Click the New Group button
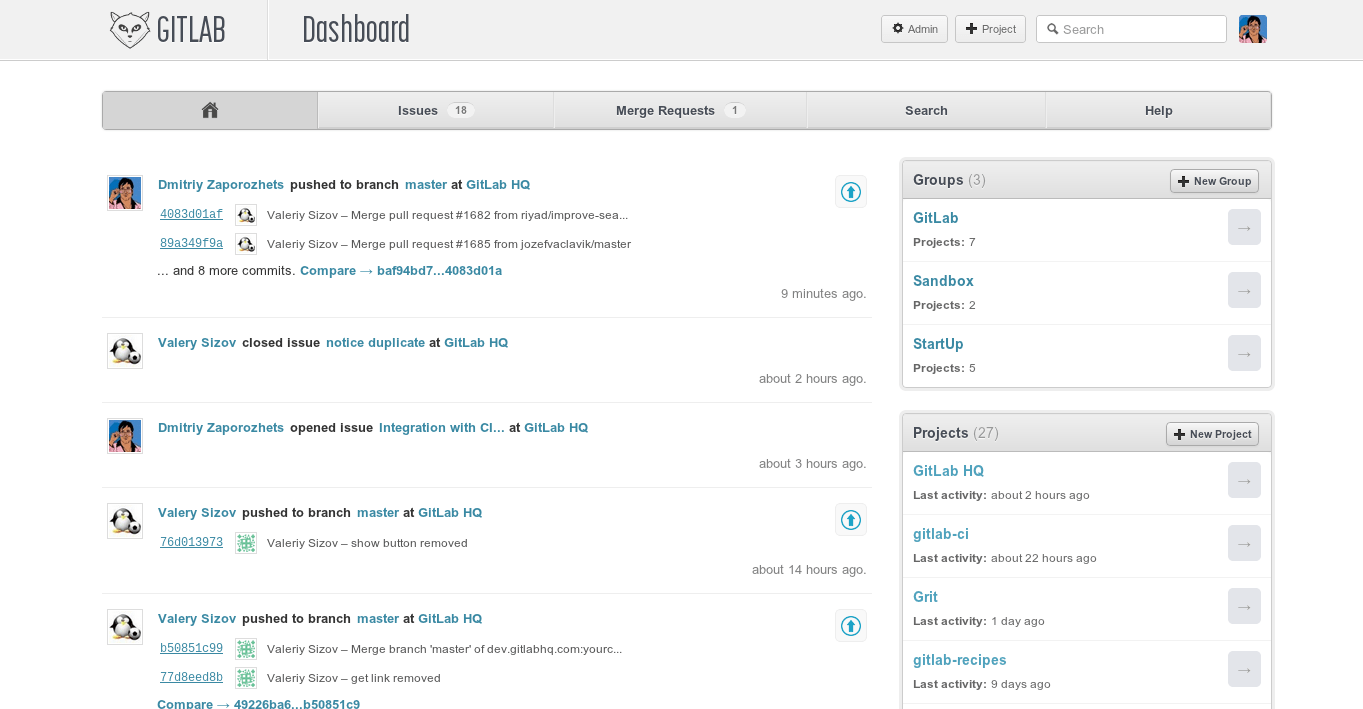Screen dimensions: 1363x709 [x=1214, y=181]
